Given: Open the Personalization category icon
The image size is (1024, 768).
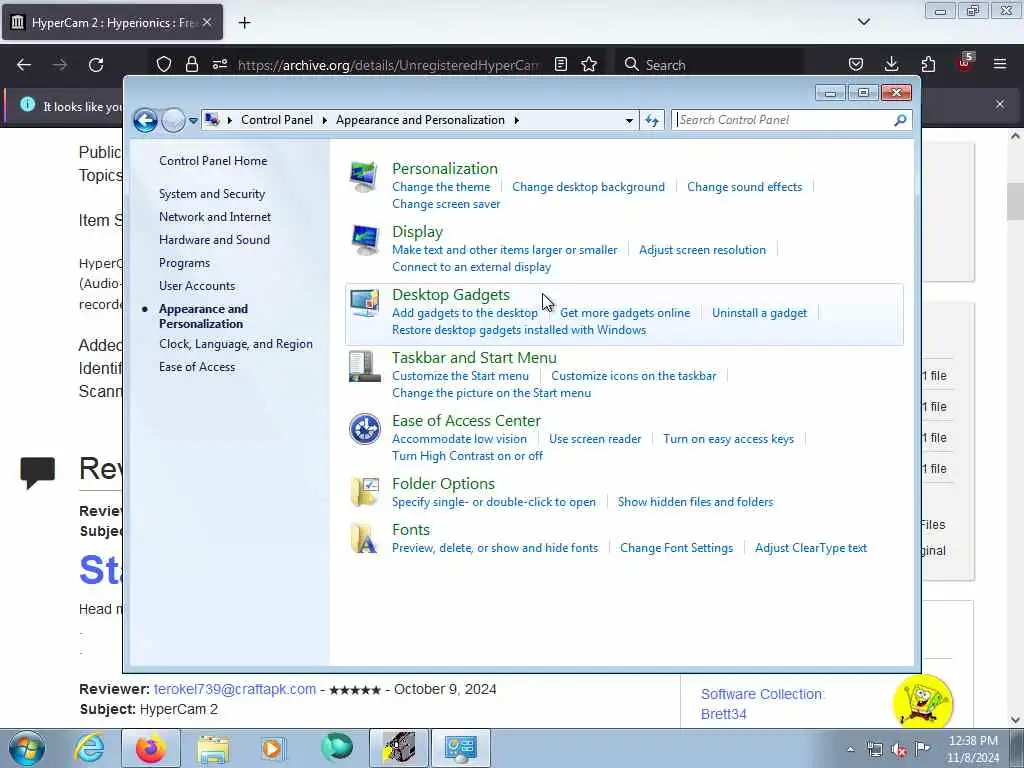Looking at the screenshot, I should click(363, 177).
